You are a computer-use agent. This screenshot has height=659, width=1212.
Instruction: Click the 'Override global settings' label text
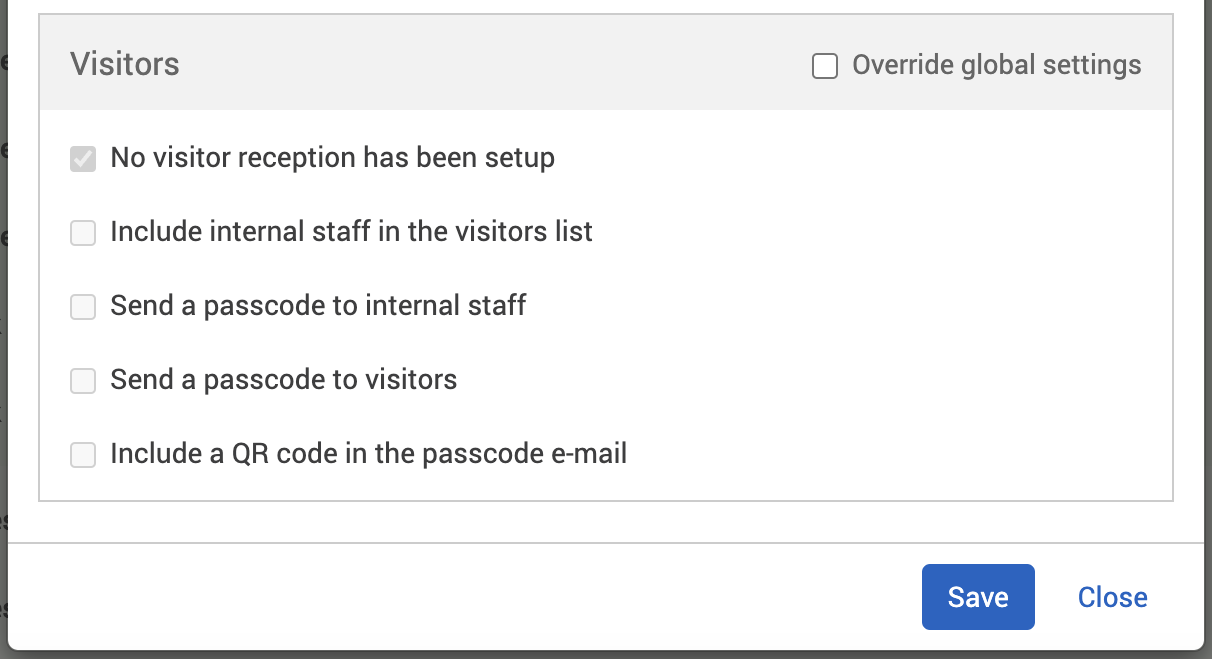[x=996, y=65]
